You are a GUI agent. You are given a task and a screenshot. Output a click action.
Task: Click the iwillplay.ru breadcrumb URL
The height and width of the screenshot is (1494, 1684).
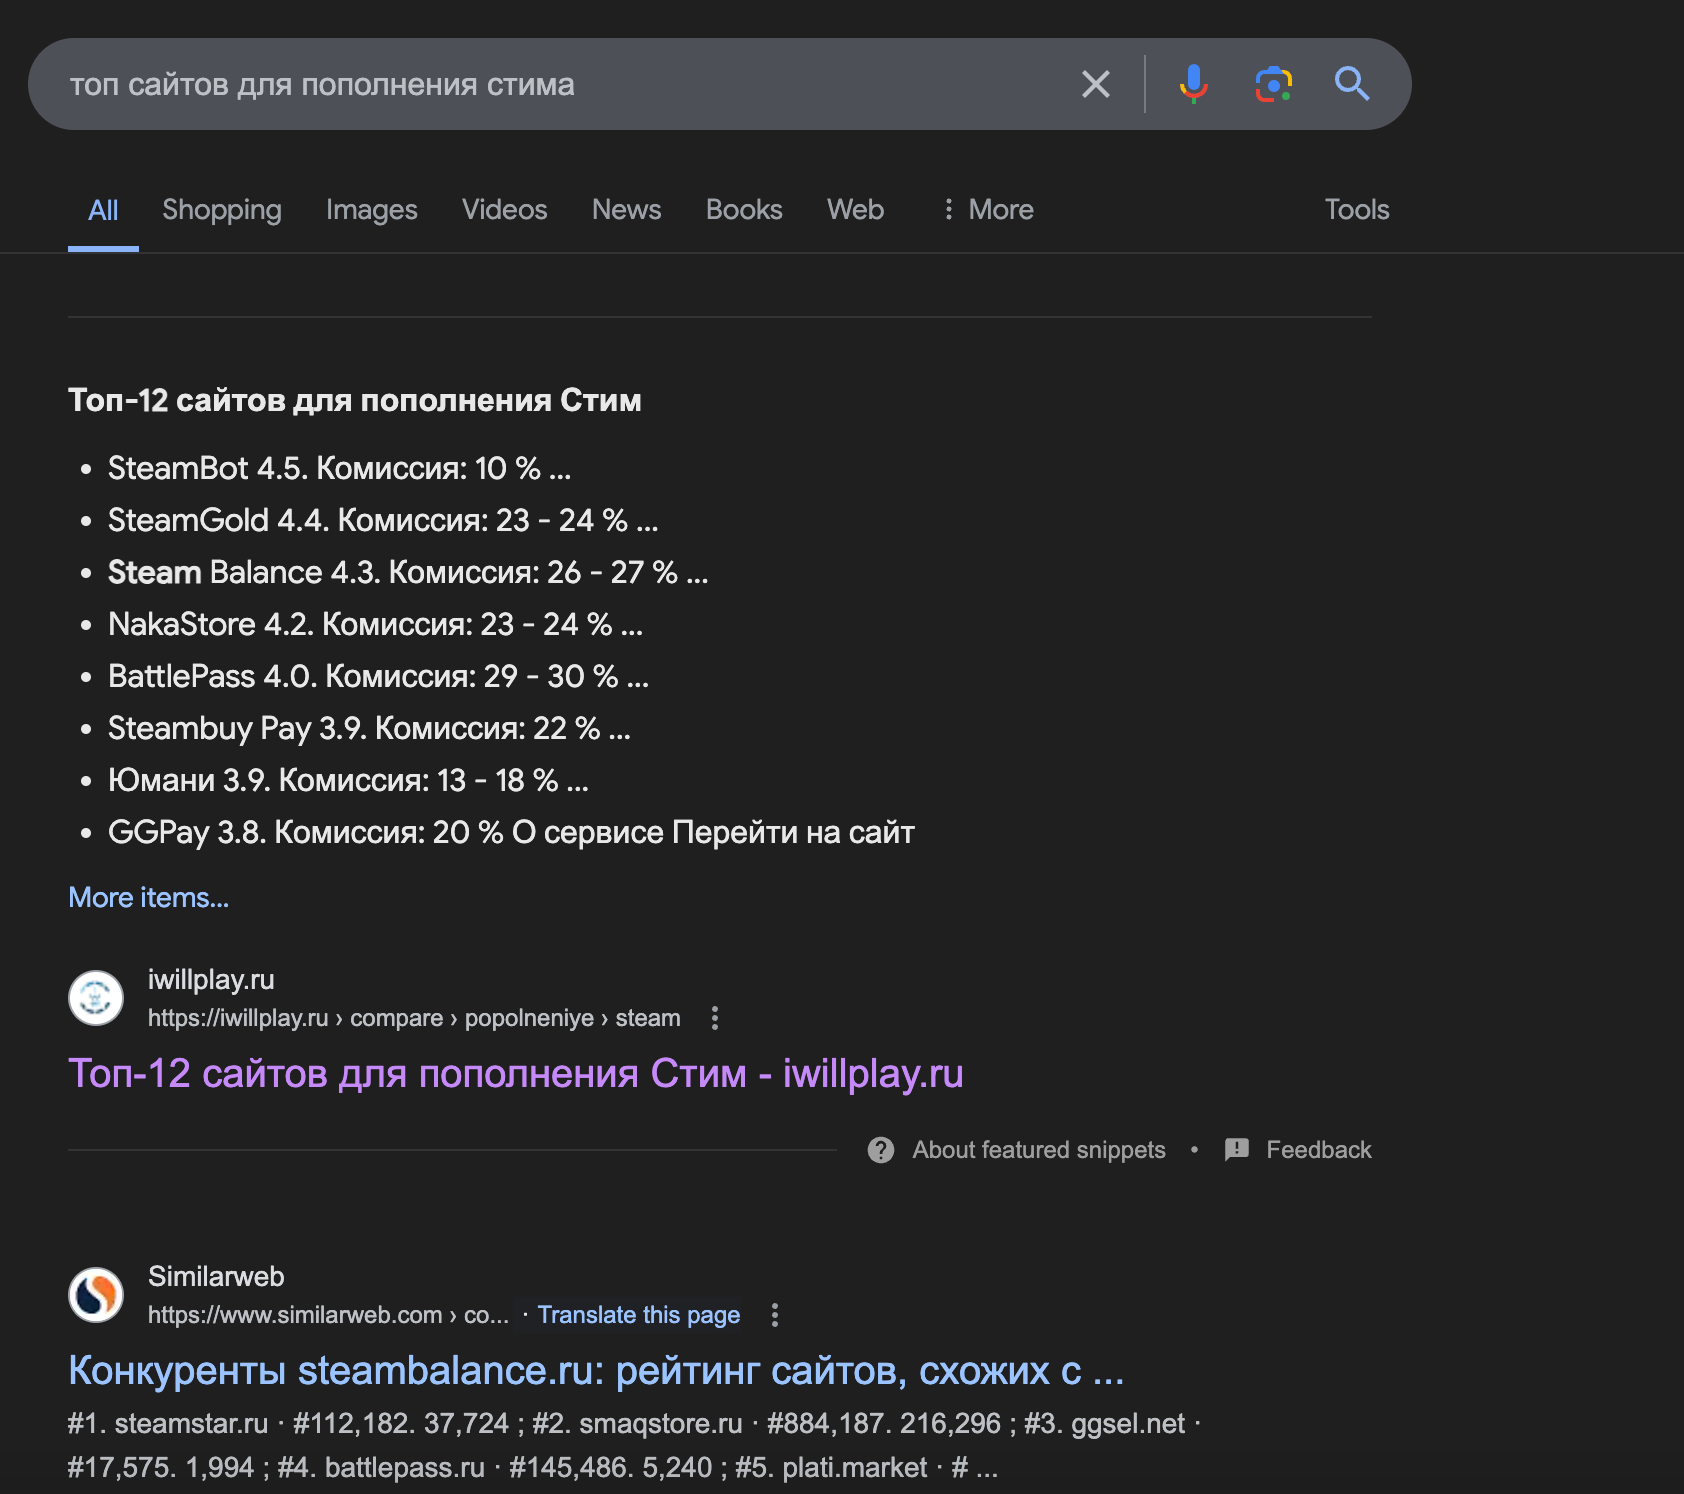click(x=414, y=1018)
